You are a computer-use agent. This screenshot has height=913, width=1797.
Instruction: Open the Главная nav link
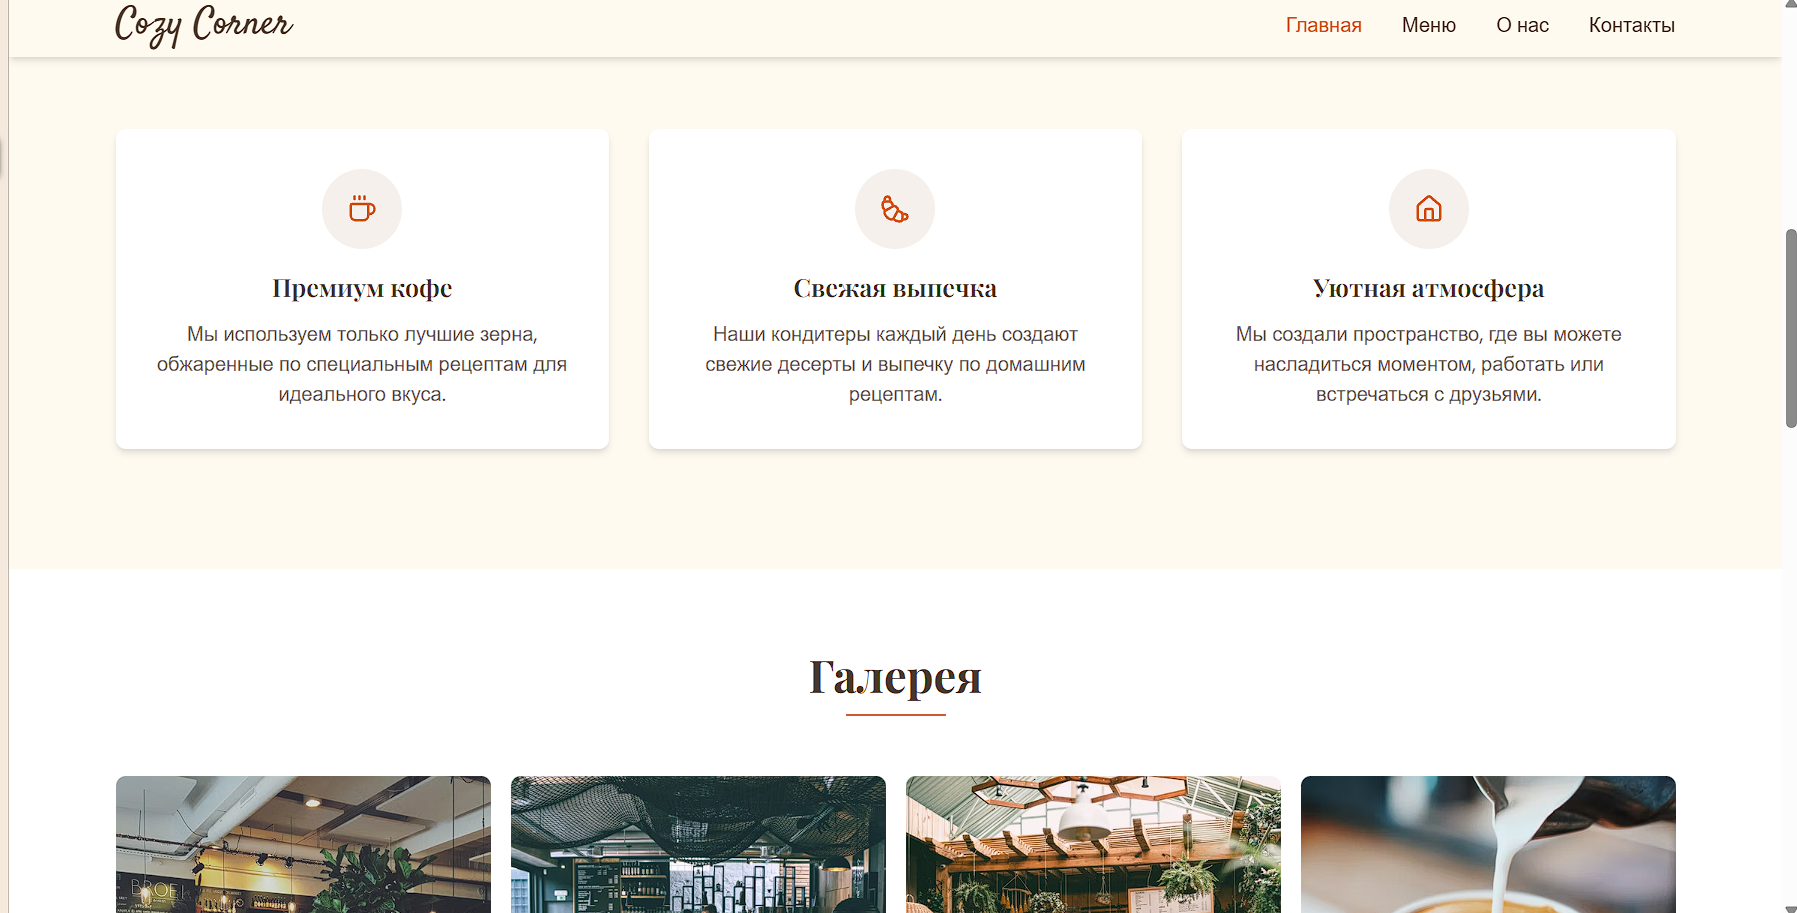tap(1323, 25)
